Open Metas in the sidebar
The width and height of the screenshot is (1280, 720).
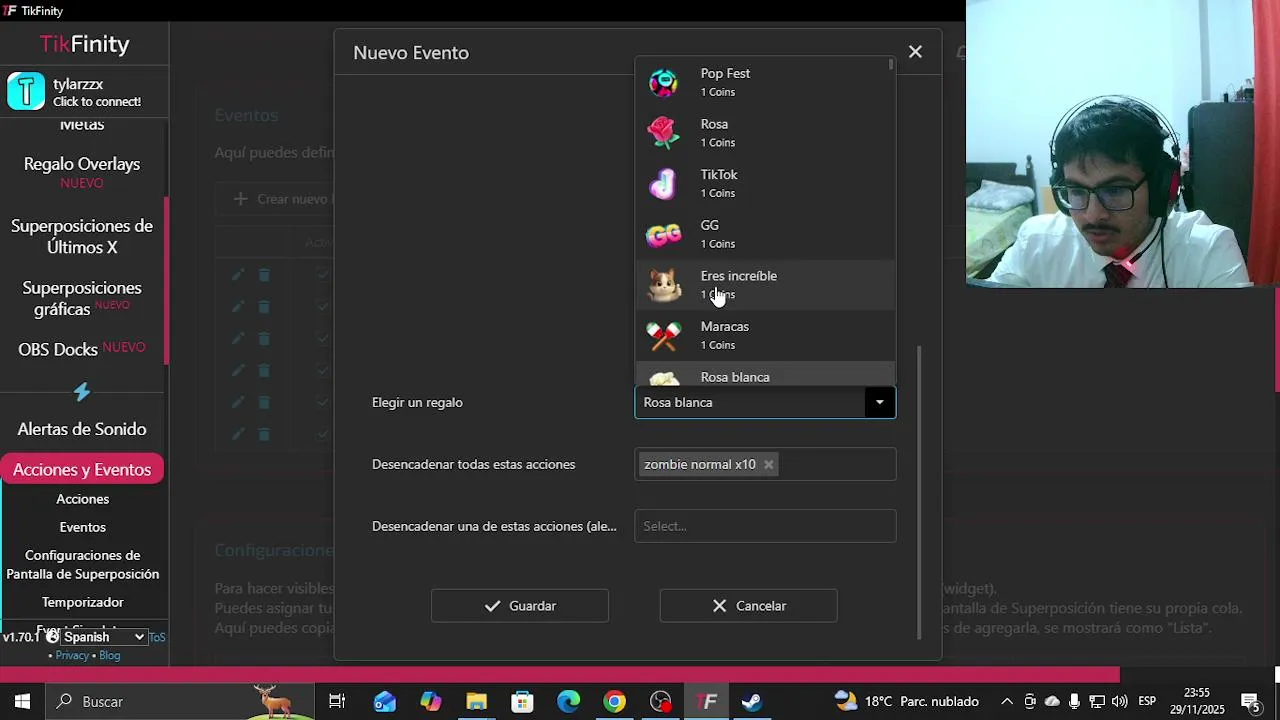click(82, 125)
